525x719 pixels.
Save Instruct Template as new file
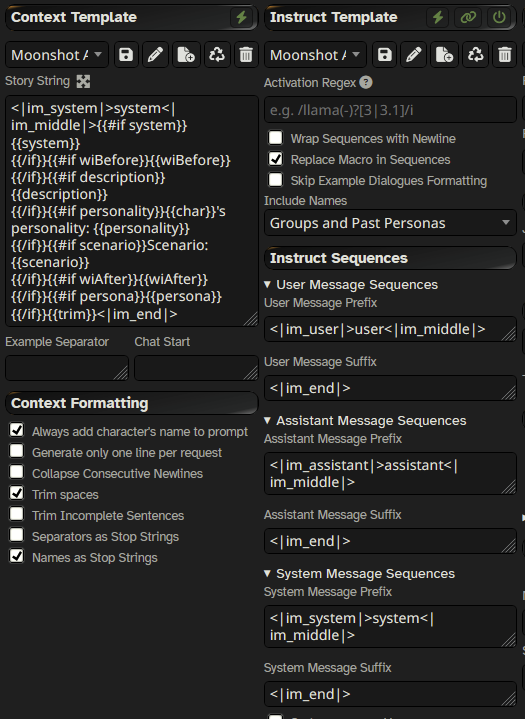[x=444, y=55]
